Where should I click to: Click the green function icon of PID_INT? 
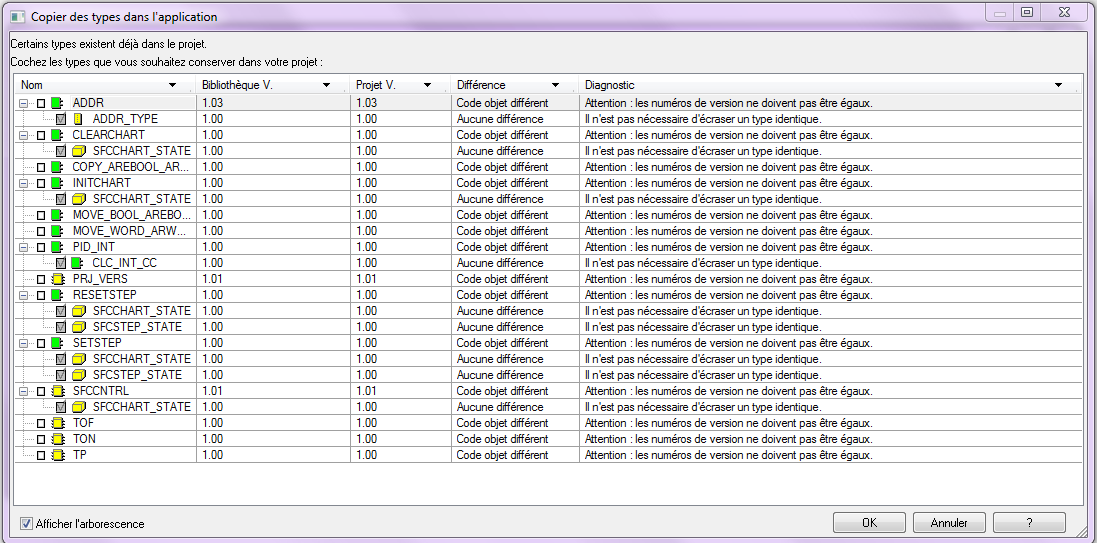pyautogui.click(x=57, y=247)
